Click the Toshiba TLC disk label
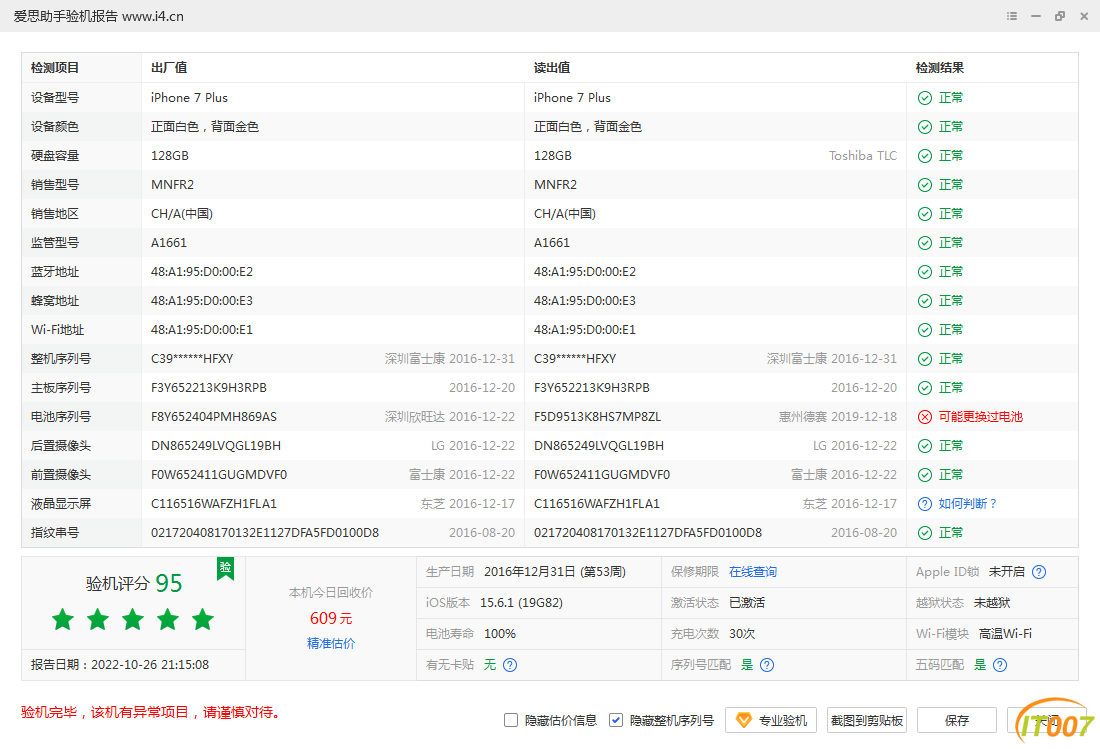1100x749 pixels. coord(863,156)
